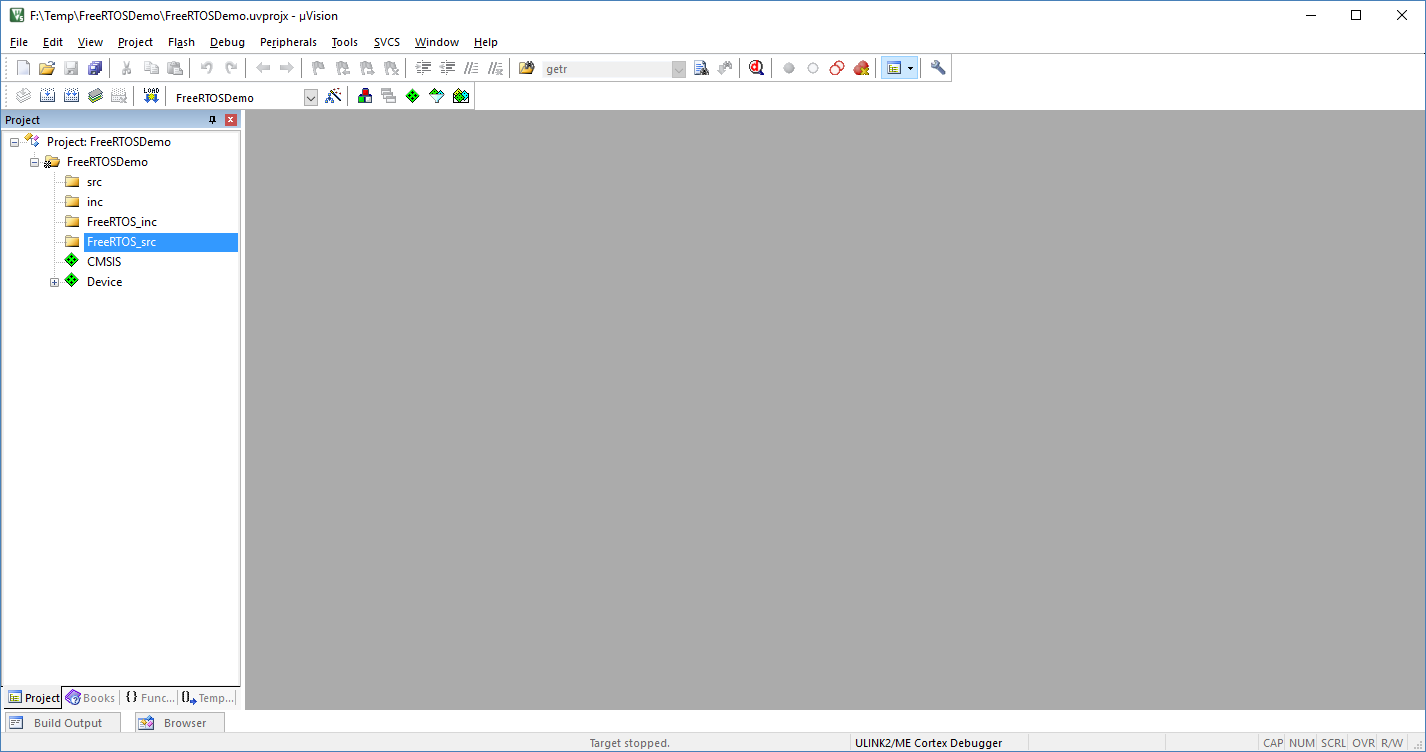Open Manage Run-Time Environment green diamond icon
This screenshot has height=752, width=1426.
[x=413, y=96]
